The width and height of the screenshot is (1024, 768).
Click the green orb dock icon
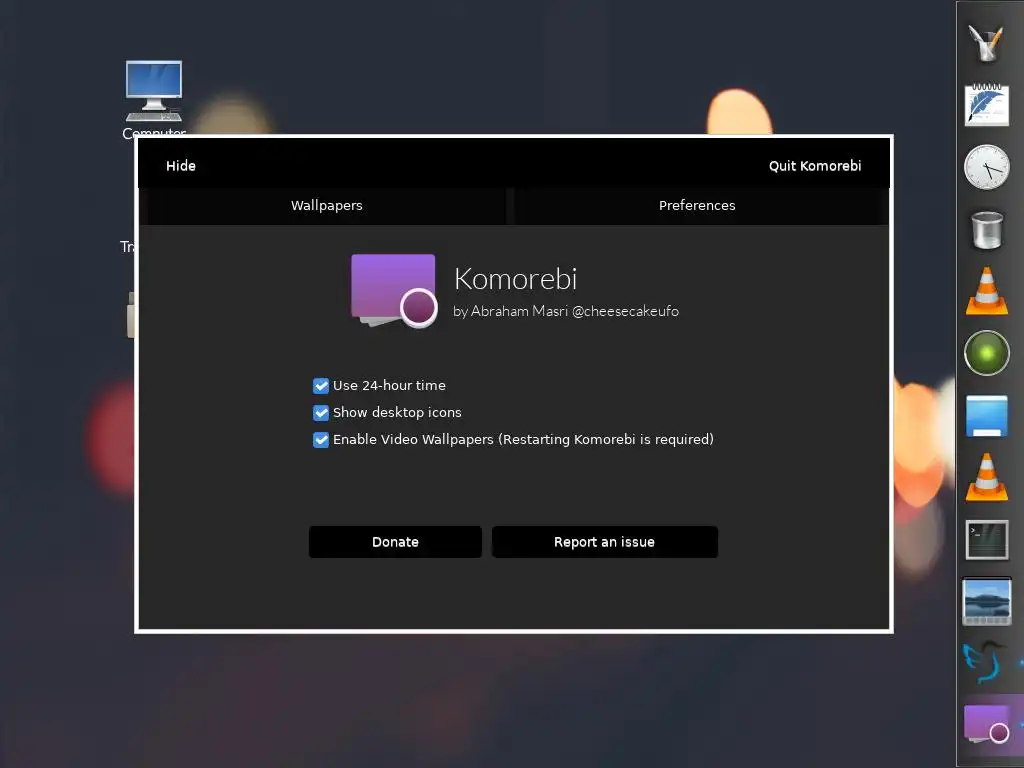point(986,353)
